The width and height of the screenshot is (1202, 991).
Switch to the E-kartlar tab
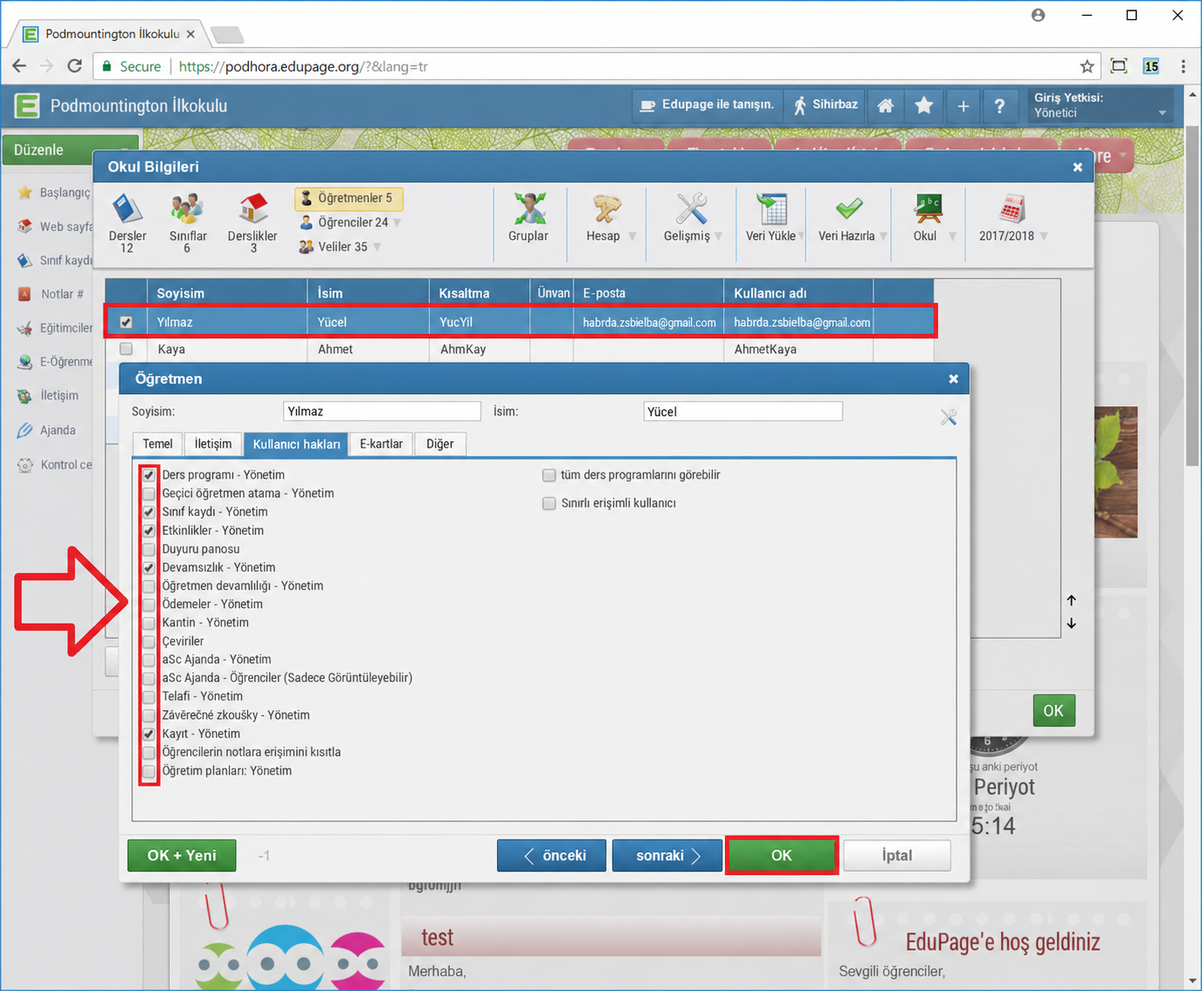tap(381, 444)
